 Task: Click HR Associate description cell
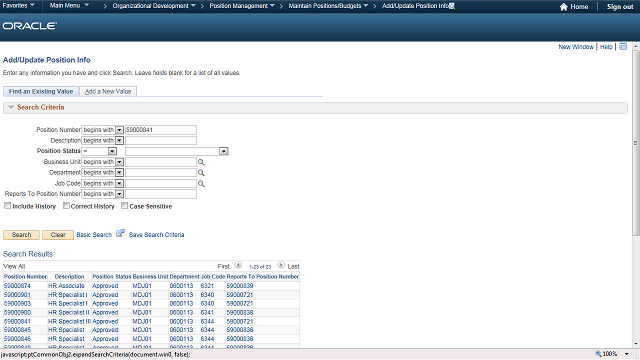click(66, 286)
